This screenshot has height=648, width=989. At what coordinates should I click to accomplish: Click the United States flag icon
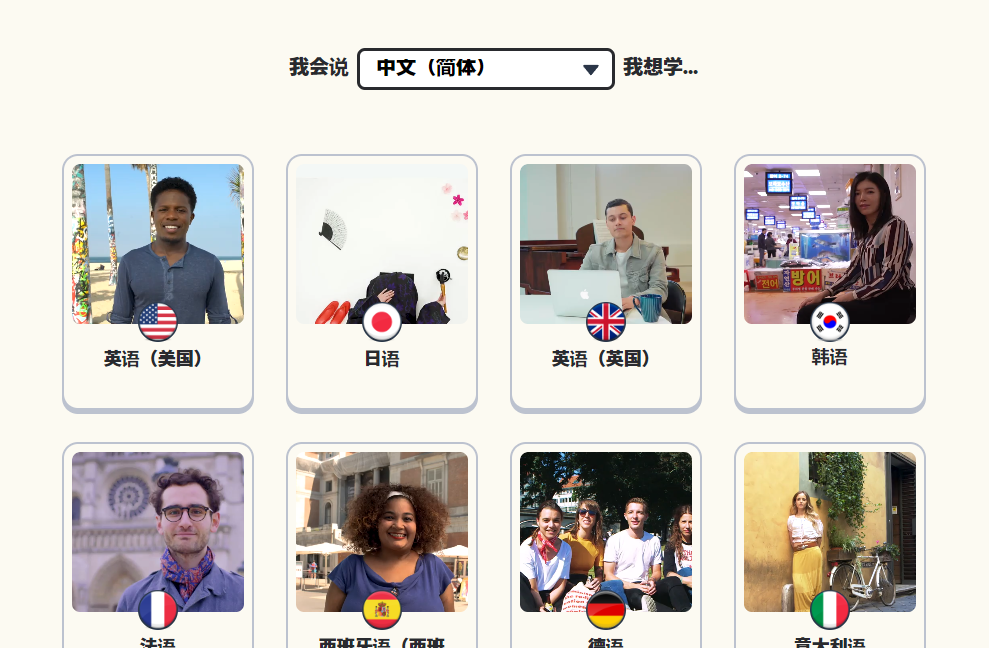(x=158, y=322)
